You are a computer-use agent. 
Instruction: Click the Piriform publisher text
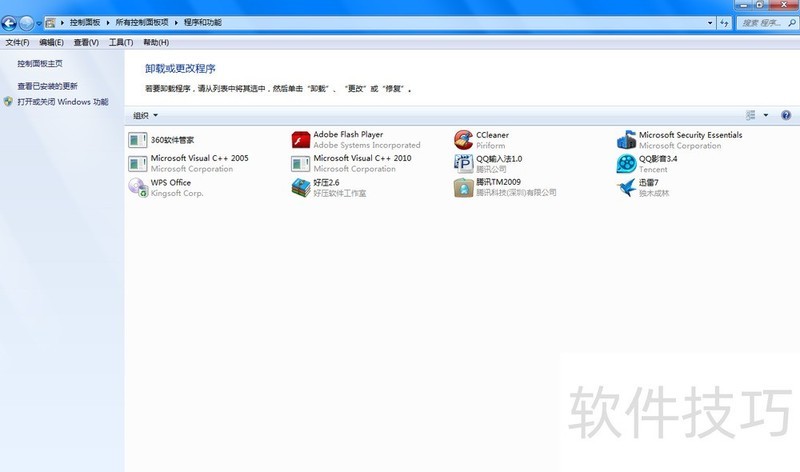pyautogui.click(x=491, y=145)
